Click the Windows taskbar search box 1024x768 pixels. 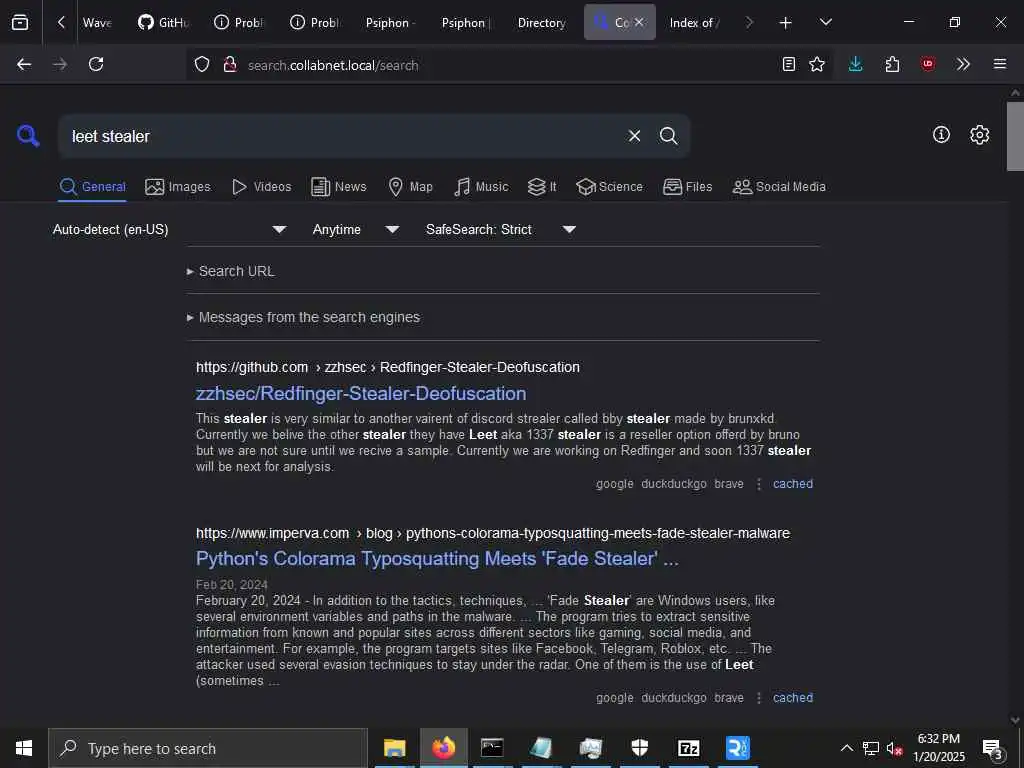pos(208,748)
